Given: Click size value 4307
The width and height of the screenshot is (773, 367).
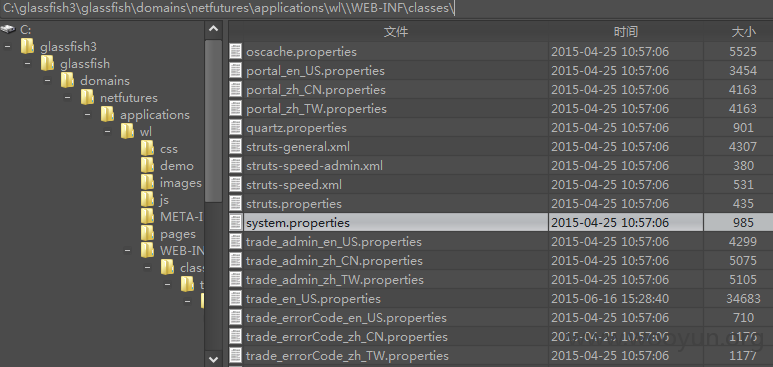Looking at the screenshot, I should [x=743, y=147].
